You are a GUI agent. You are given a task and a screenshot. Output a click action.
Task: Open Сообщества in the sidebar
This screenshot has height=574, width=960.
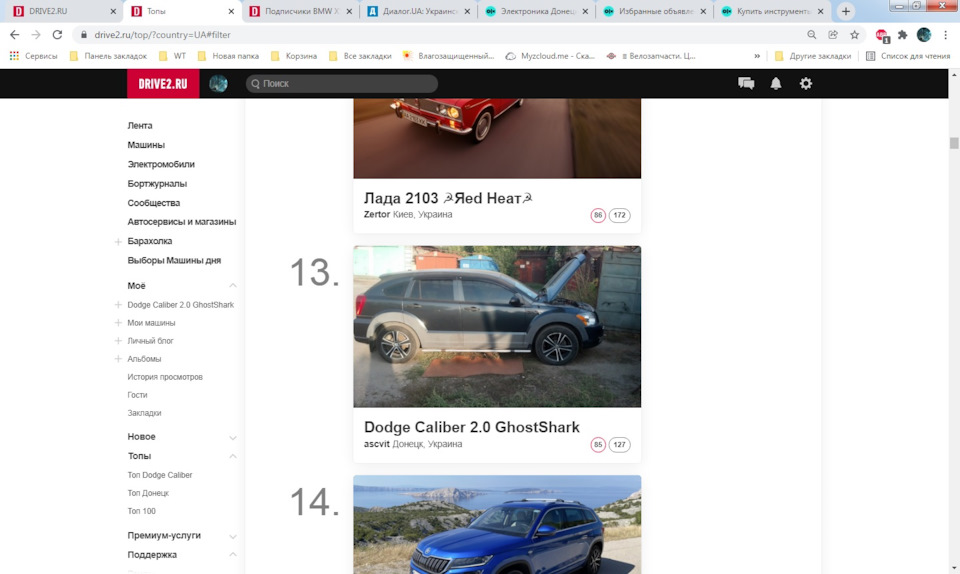point(154,203)
